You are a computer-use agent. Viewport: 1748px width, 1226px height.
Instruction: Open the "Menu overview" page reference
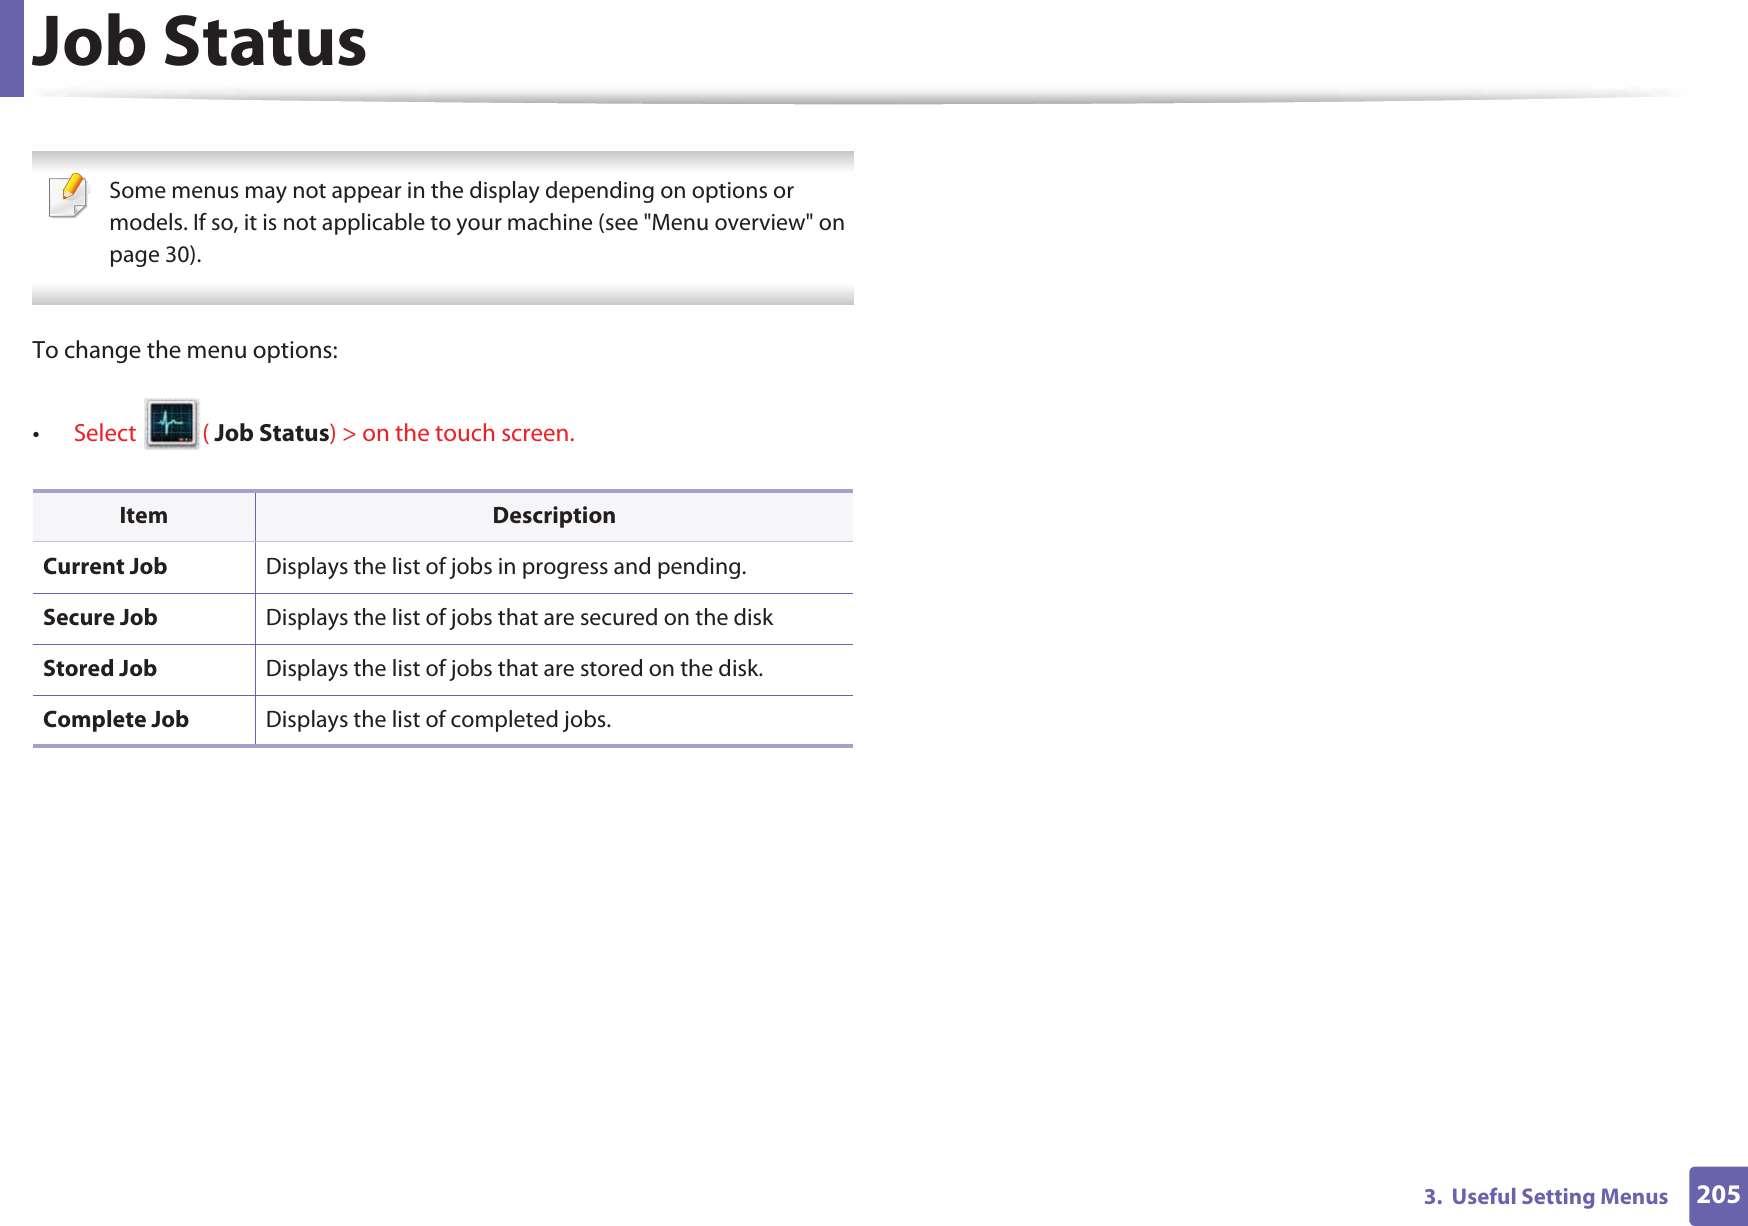click(729, 222)
